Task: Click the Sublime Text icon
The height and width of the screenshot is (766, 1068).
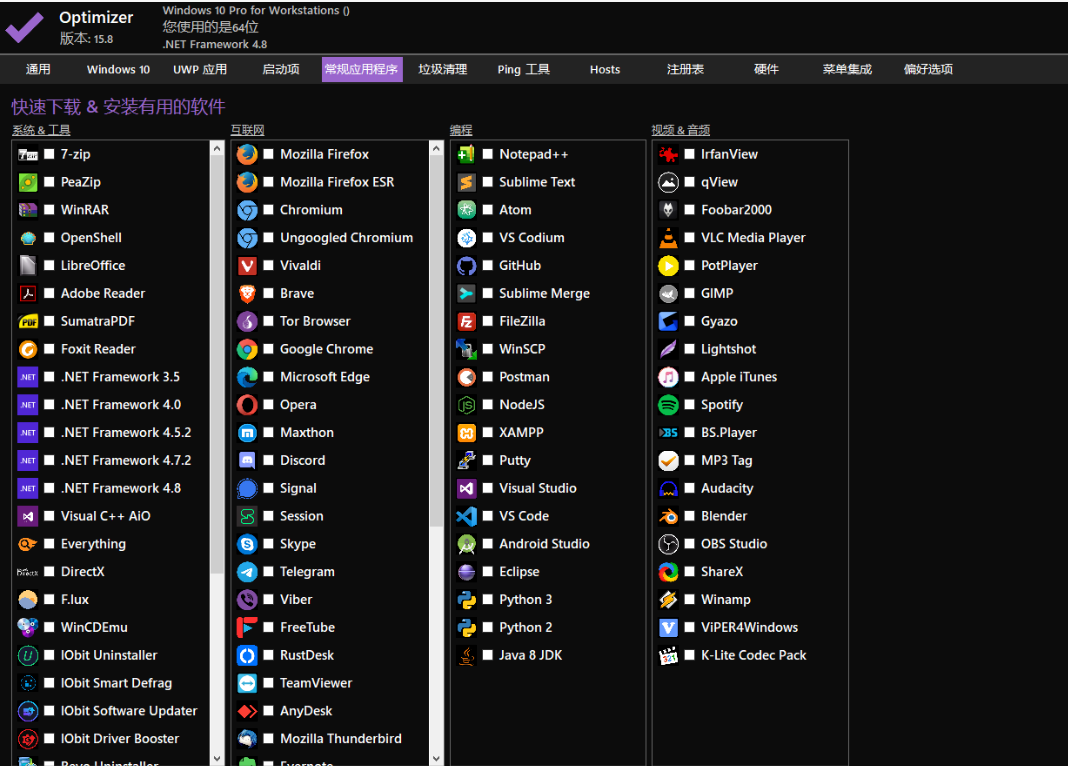Action: (467, 182)
